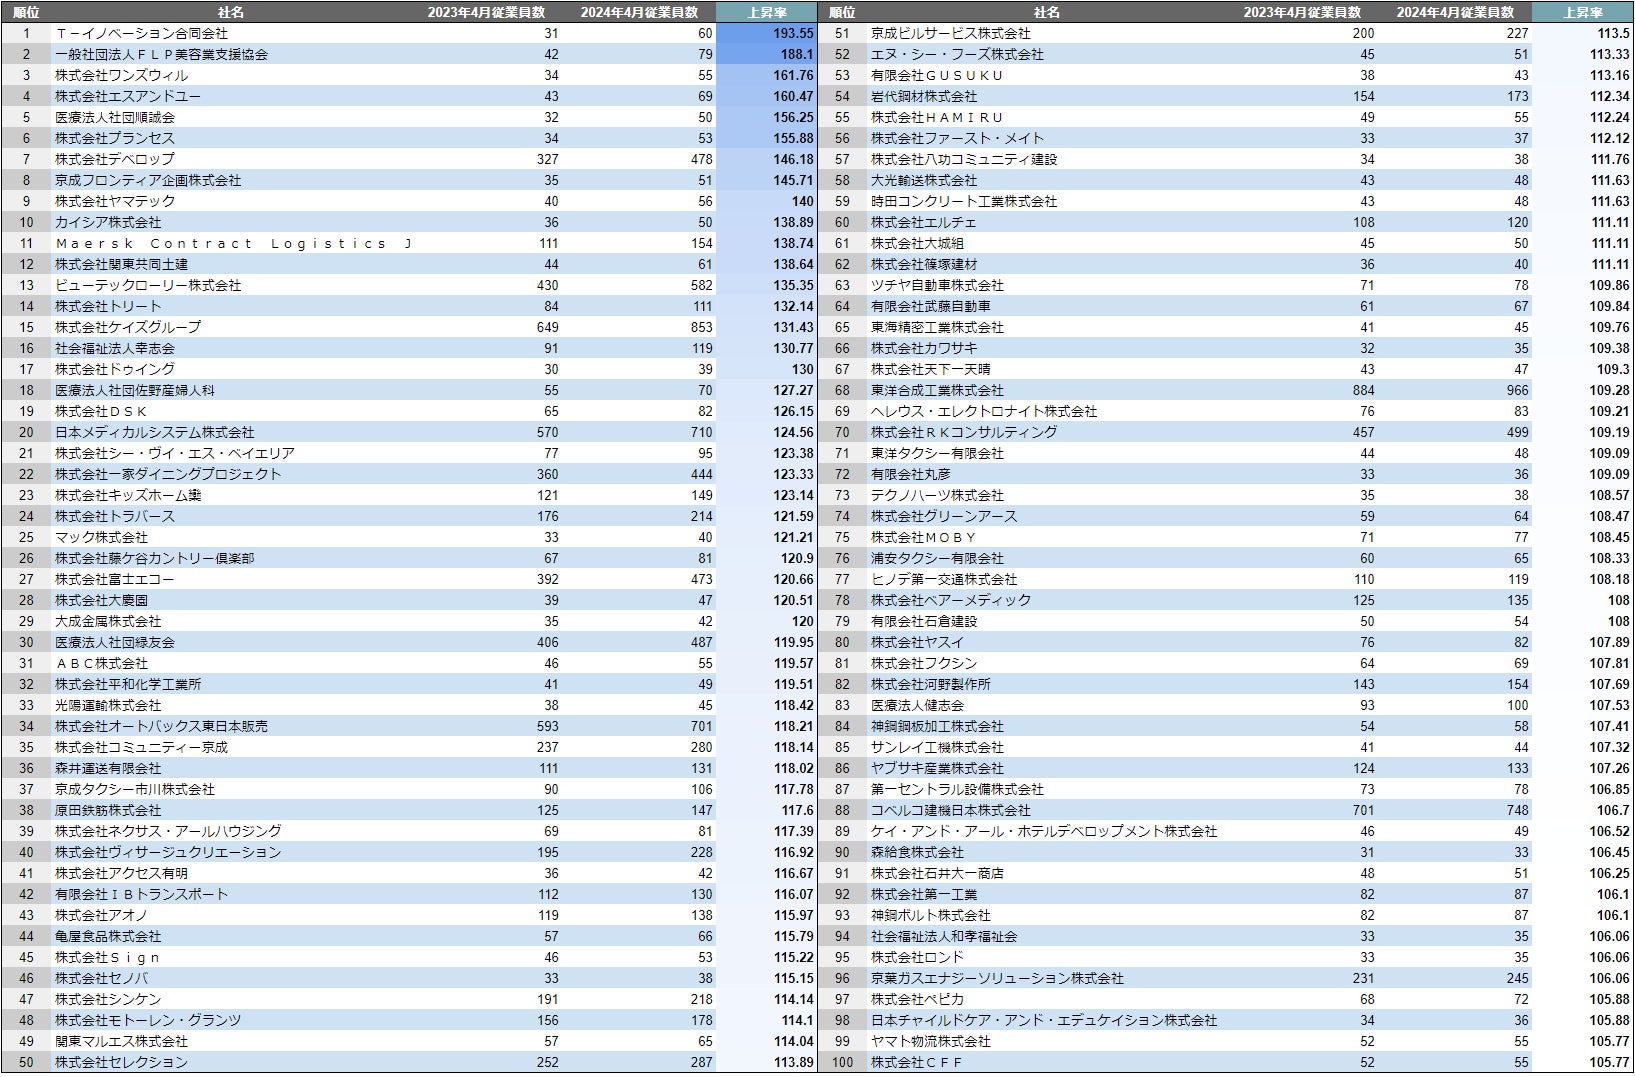1635x1077 pixels.
Task: Click the 株式会社ＭＯＢＹ name cell
Action: tap(924, 537)
